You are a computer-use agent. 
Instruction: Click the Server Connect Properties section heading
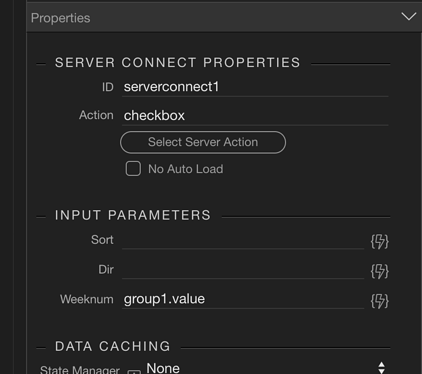178,63
